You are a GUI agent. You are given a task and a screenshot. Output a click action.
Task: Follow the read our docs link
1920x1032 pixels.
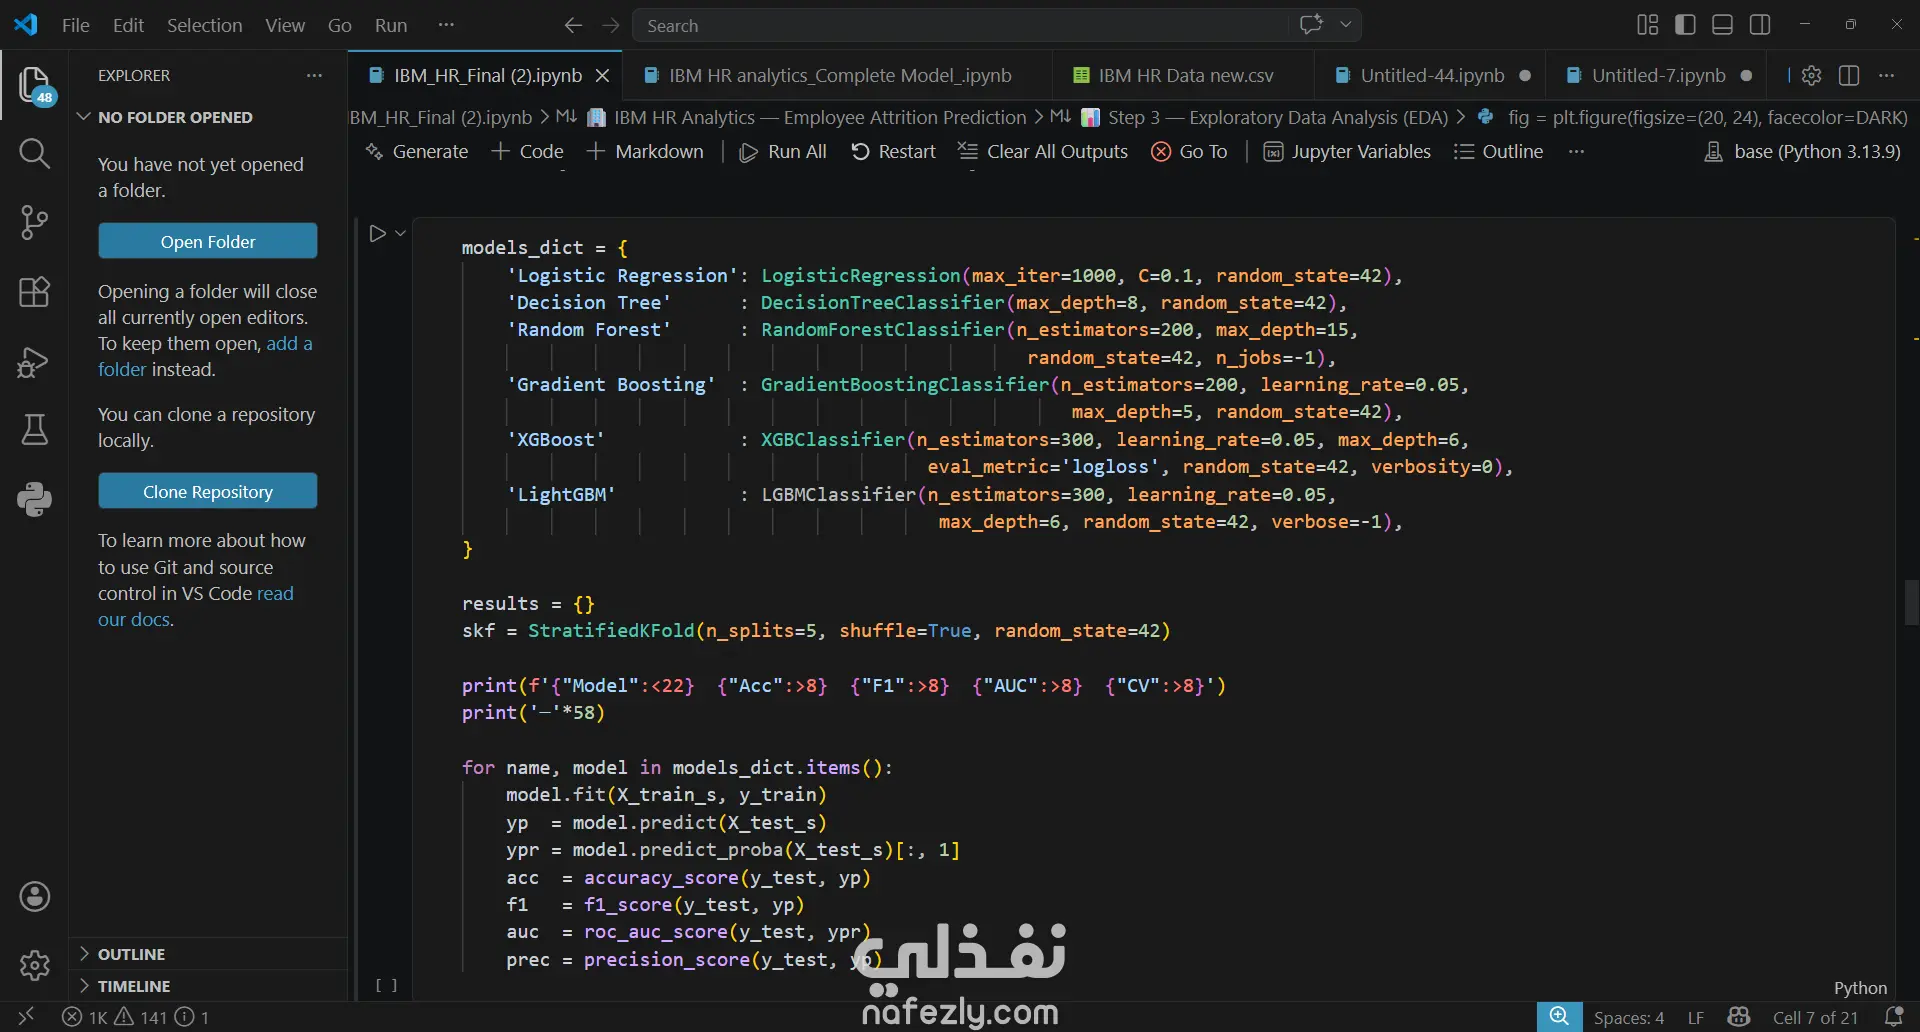click(x=196, y=606)
